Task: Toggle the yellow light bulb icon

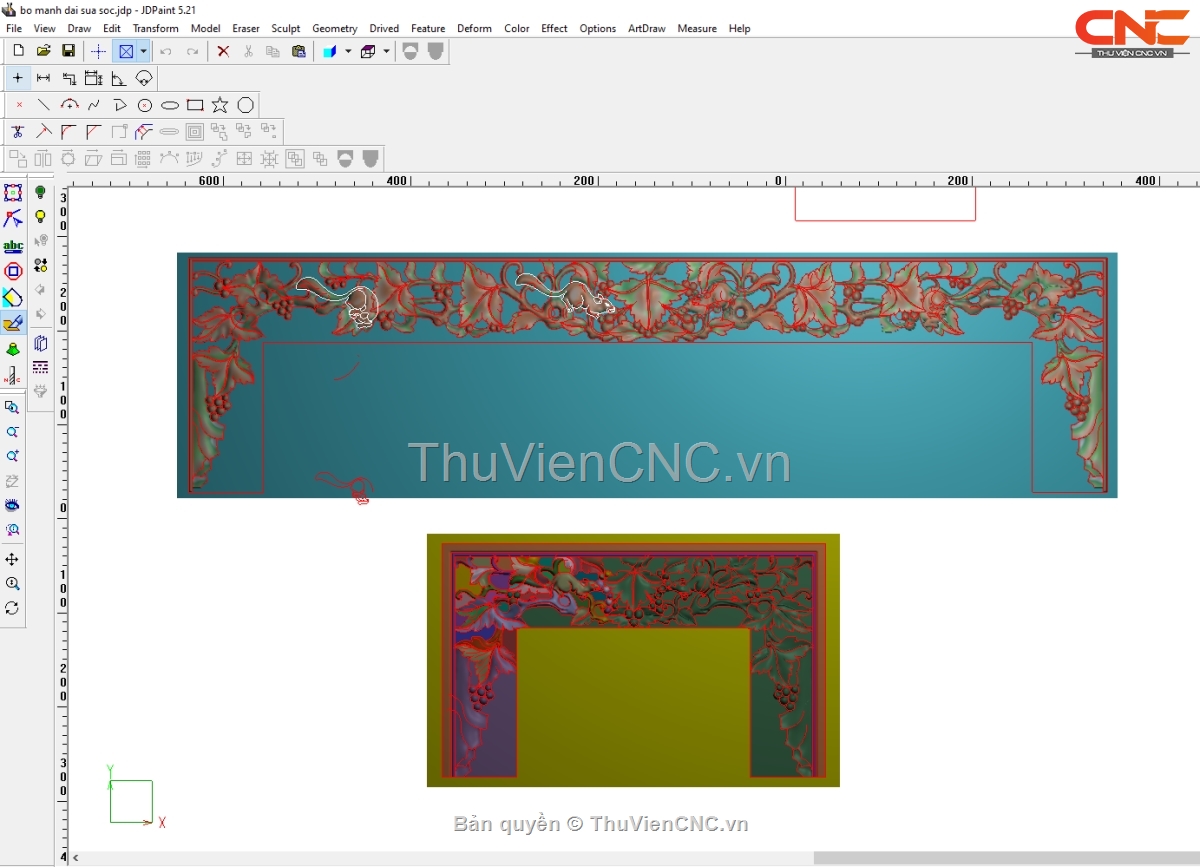Action: point(40,216)
